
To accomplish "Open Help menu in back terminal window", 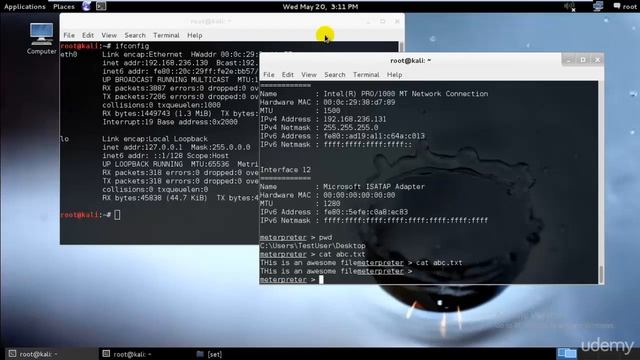I will (195, 36).
